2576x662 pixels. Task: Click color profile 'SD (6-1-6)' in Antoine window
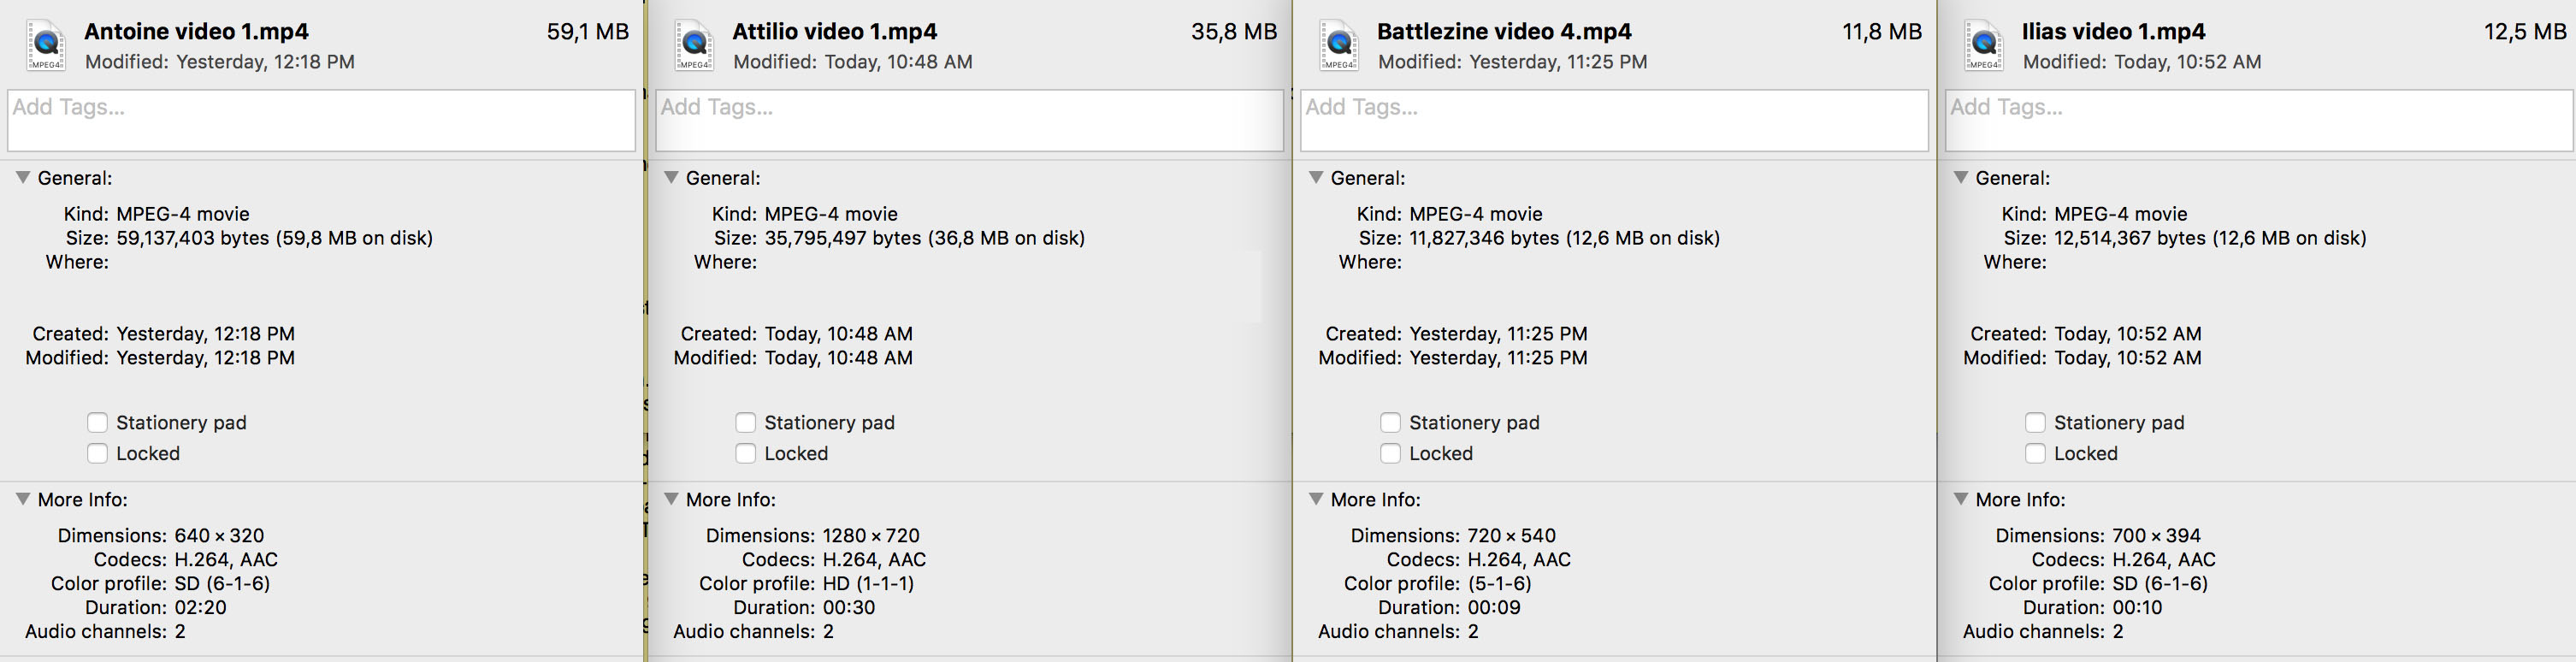point(222,584)
